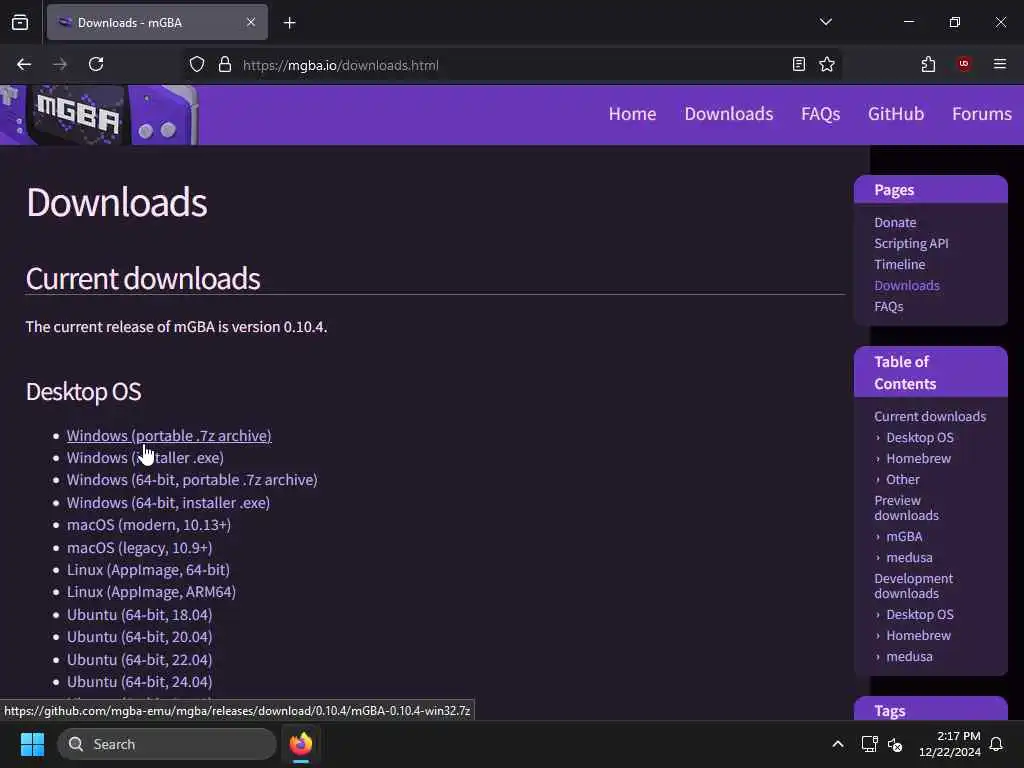The image size is (1024, 768).
Task: Click the muted volume tray icon
Action: click(895, 744)
